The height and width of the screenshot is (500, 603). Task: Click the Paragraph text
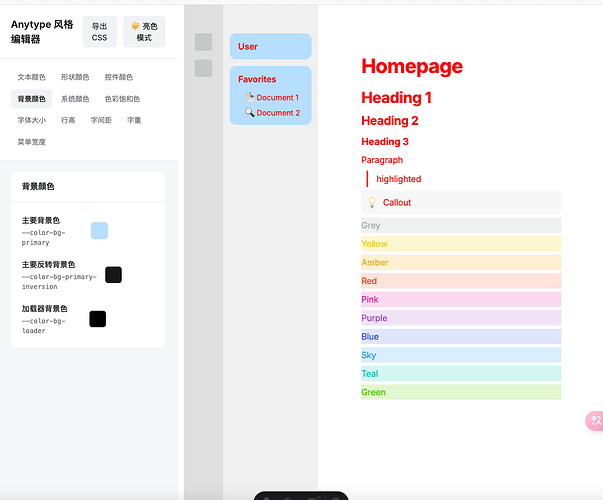coord(382,160)
